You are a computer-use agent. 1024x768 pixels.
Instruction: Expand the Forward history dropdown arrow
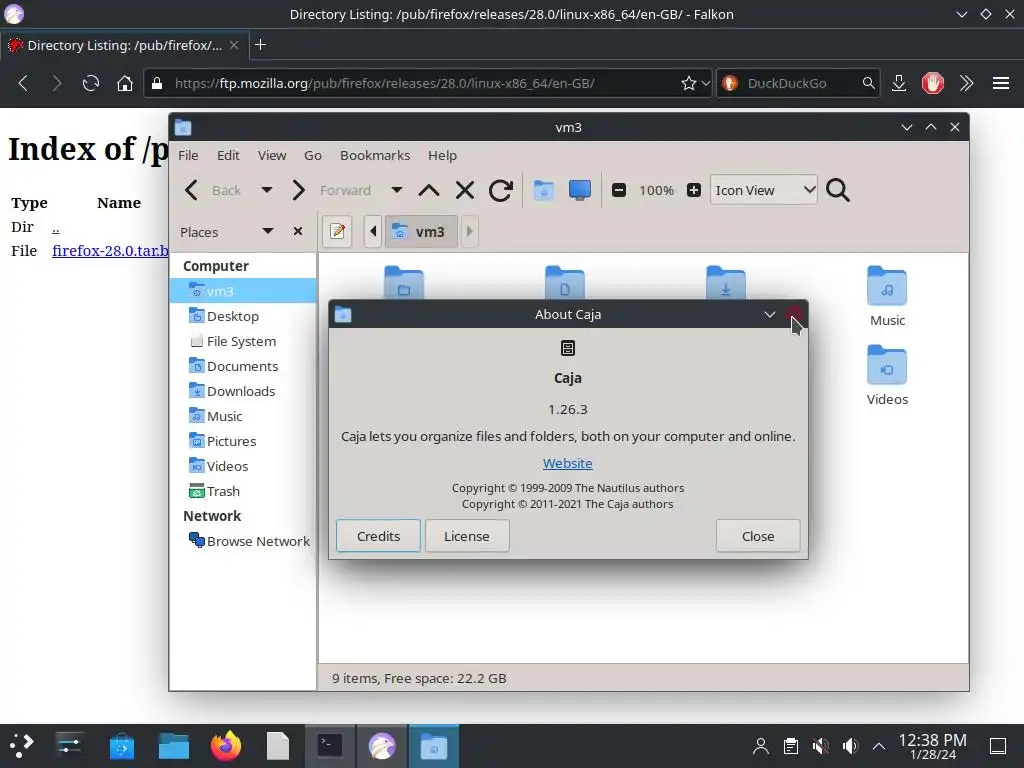pyautogui.click(x=396, y=190)
